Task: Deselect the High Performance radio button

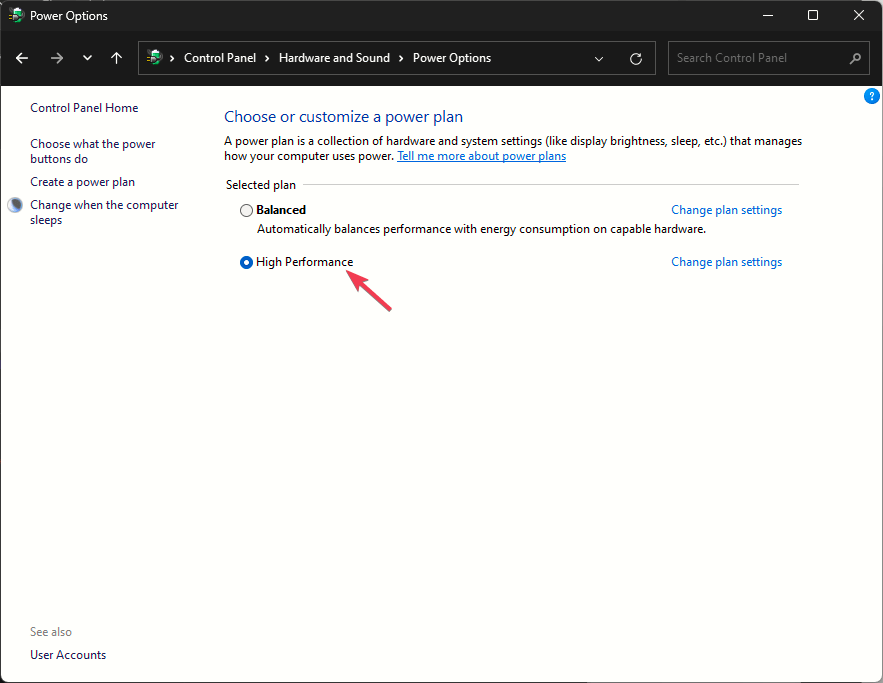Action: point(245,262)
